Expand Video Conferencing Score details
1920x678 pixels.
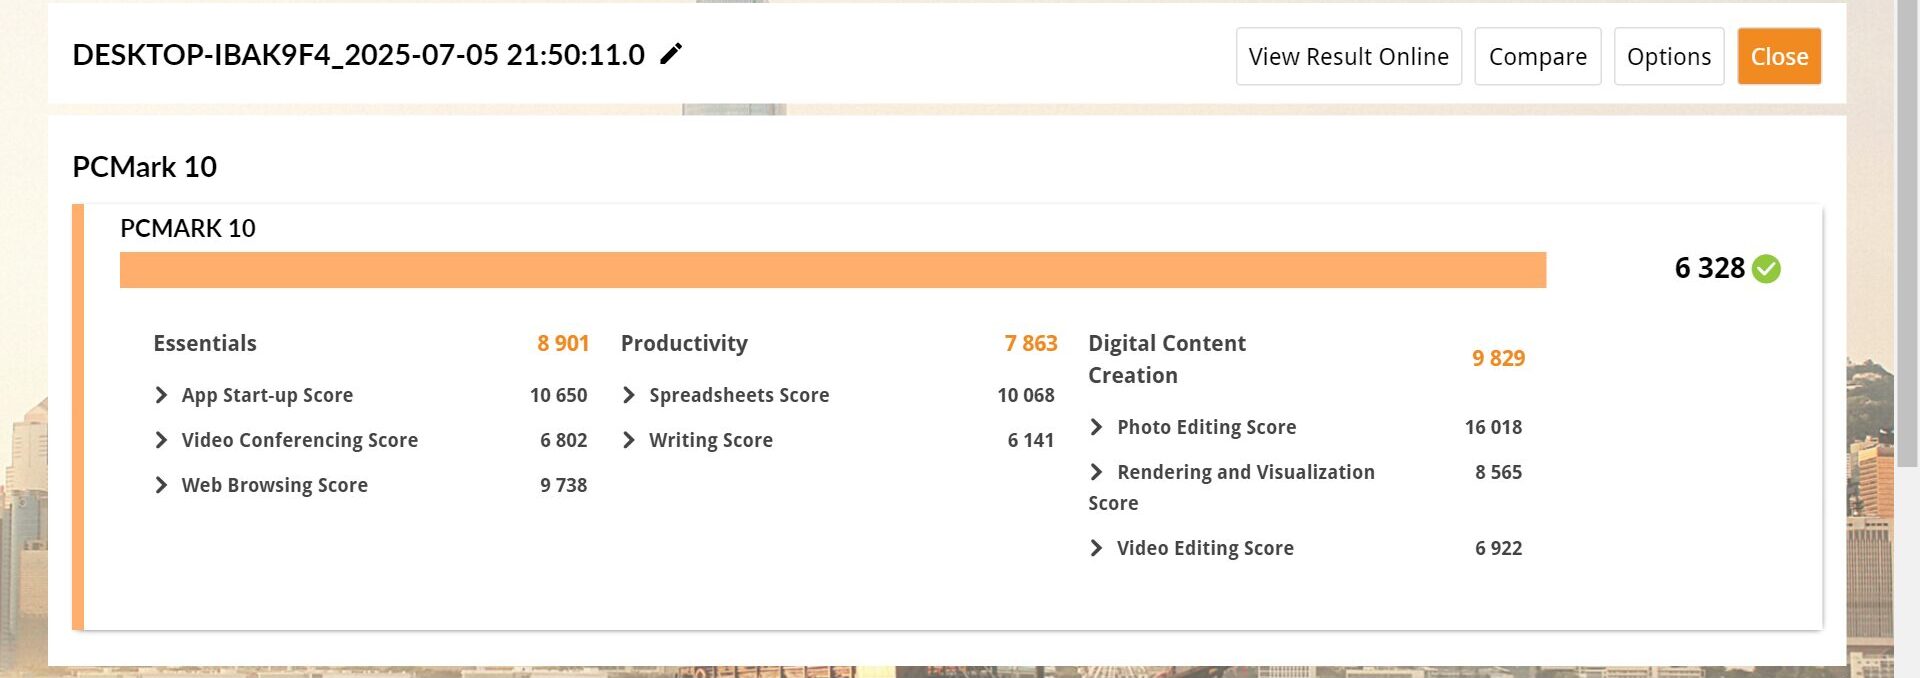[x=161, y=440]
